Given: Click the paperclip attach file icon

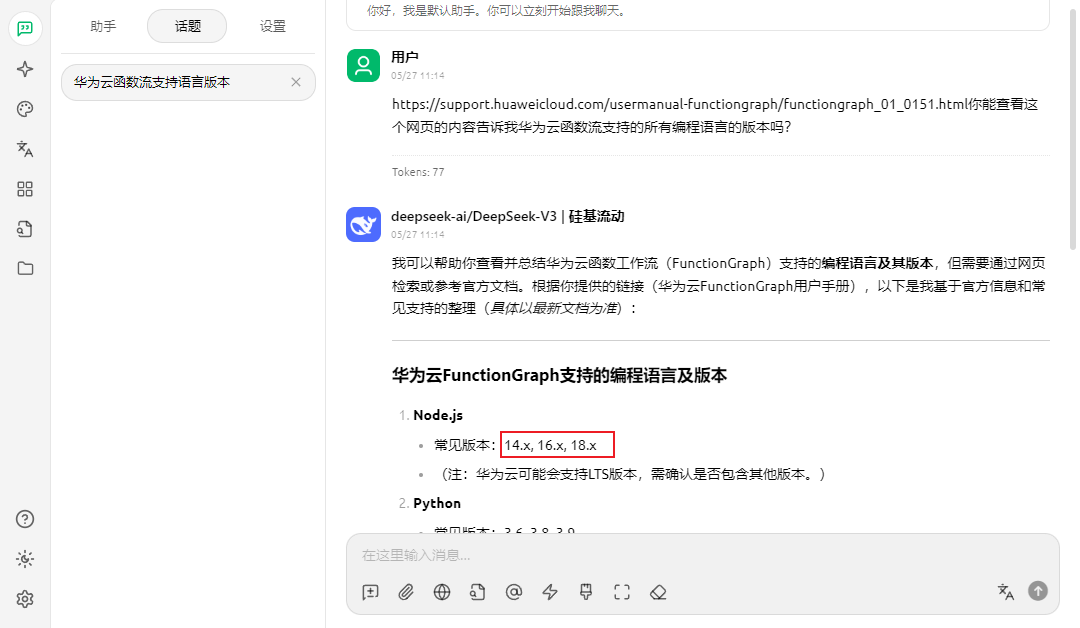Looking at the screenshot, I should pyautogui.click(x=406, y=592).
